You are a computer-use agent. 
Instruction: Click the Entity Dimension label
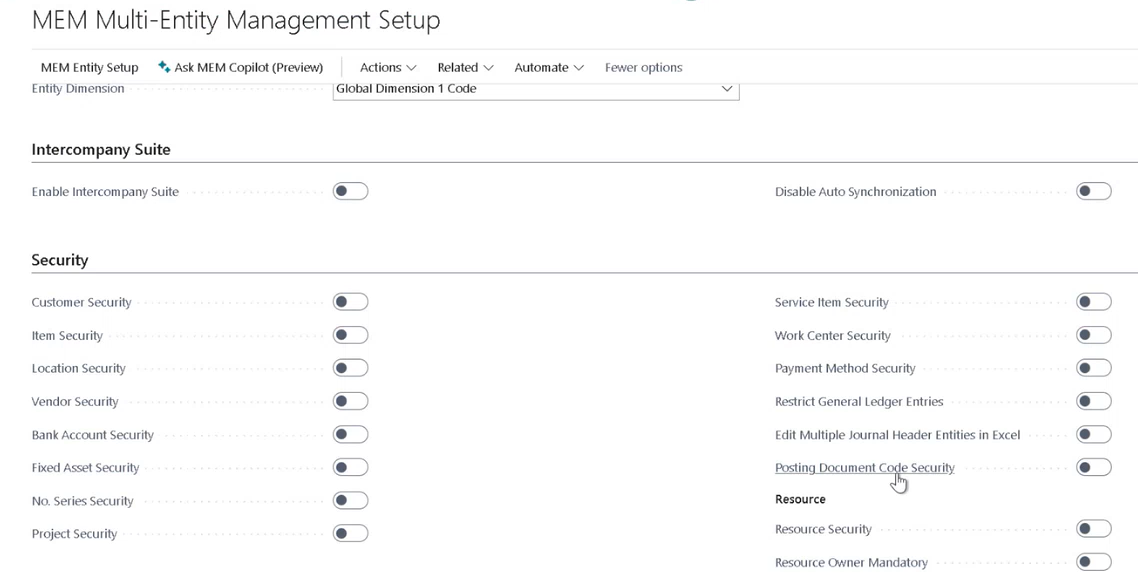(78, 89)
